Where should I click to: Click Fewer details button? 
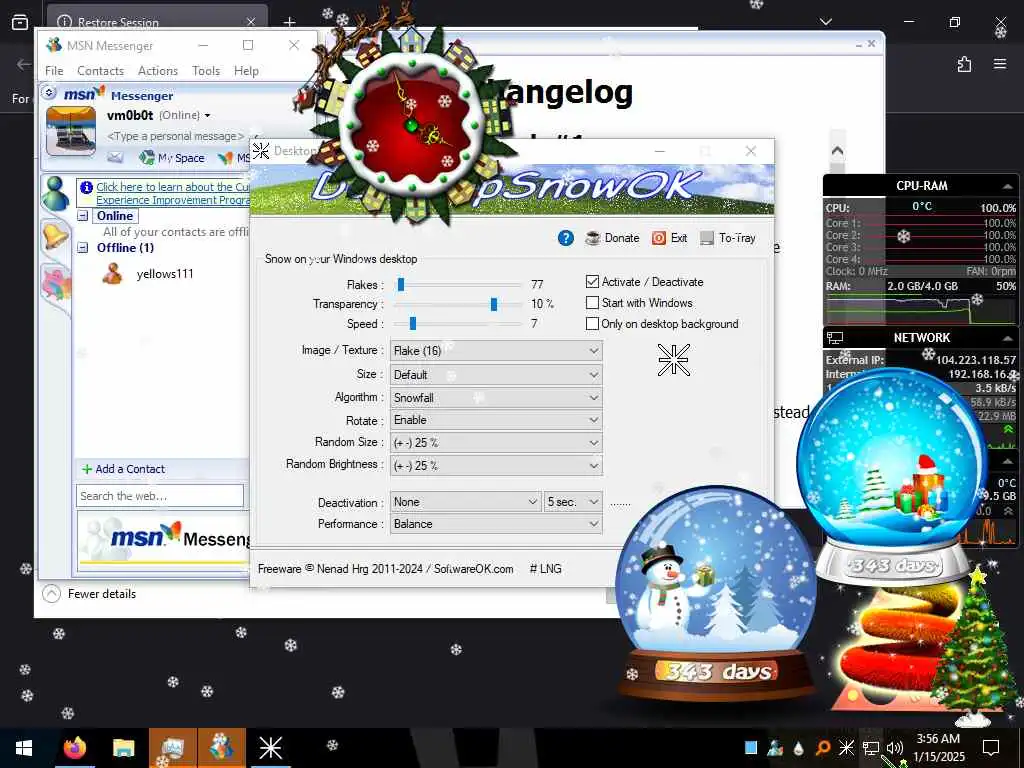point(89,594)
